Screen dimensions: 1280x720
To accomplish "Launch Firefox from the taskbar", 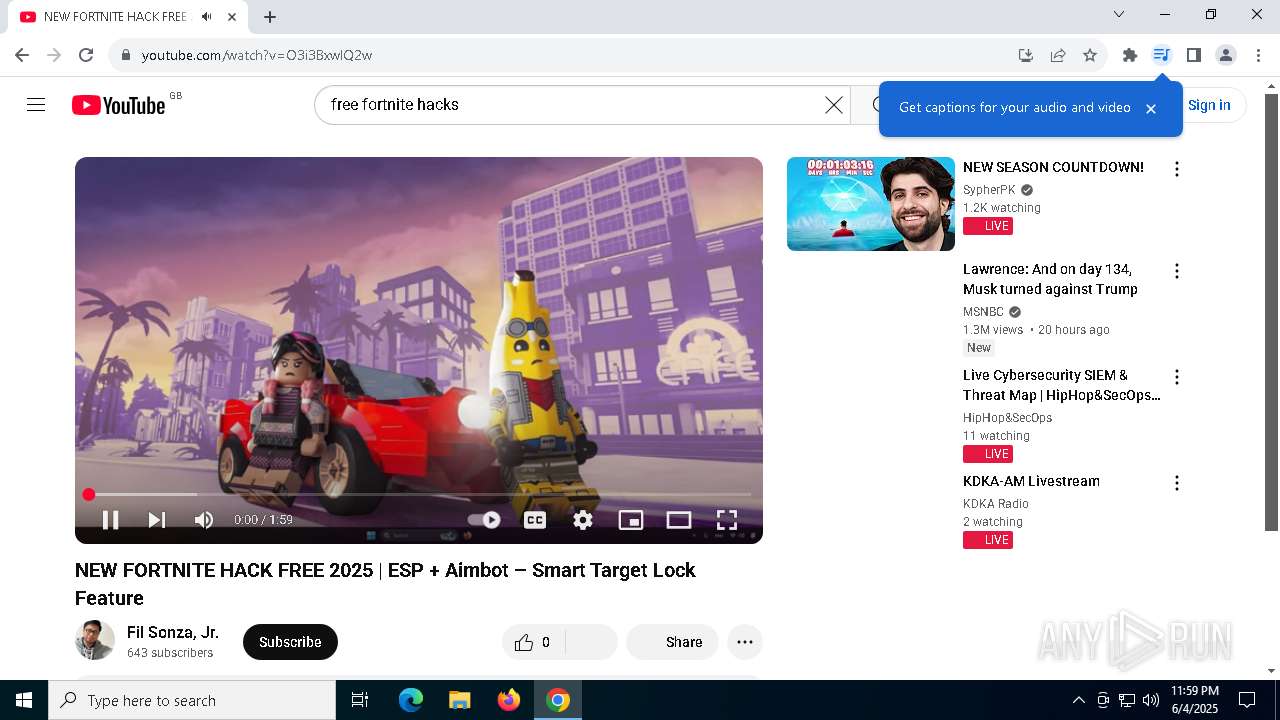I will tap(509, 700).
